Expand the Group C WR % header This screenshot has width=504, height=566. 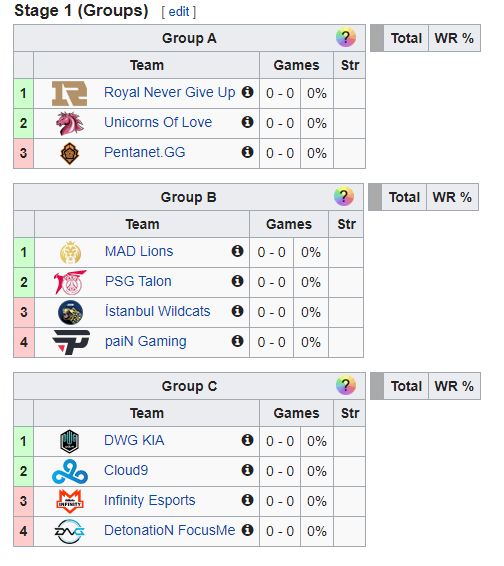tap(454, 386)
